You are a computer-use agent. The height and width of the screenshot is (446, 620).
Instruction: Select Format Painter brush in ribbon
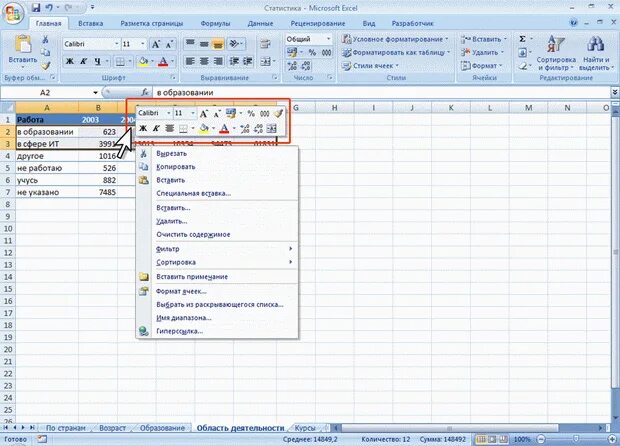[45, 66]
